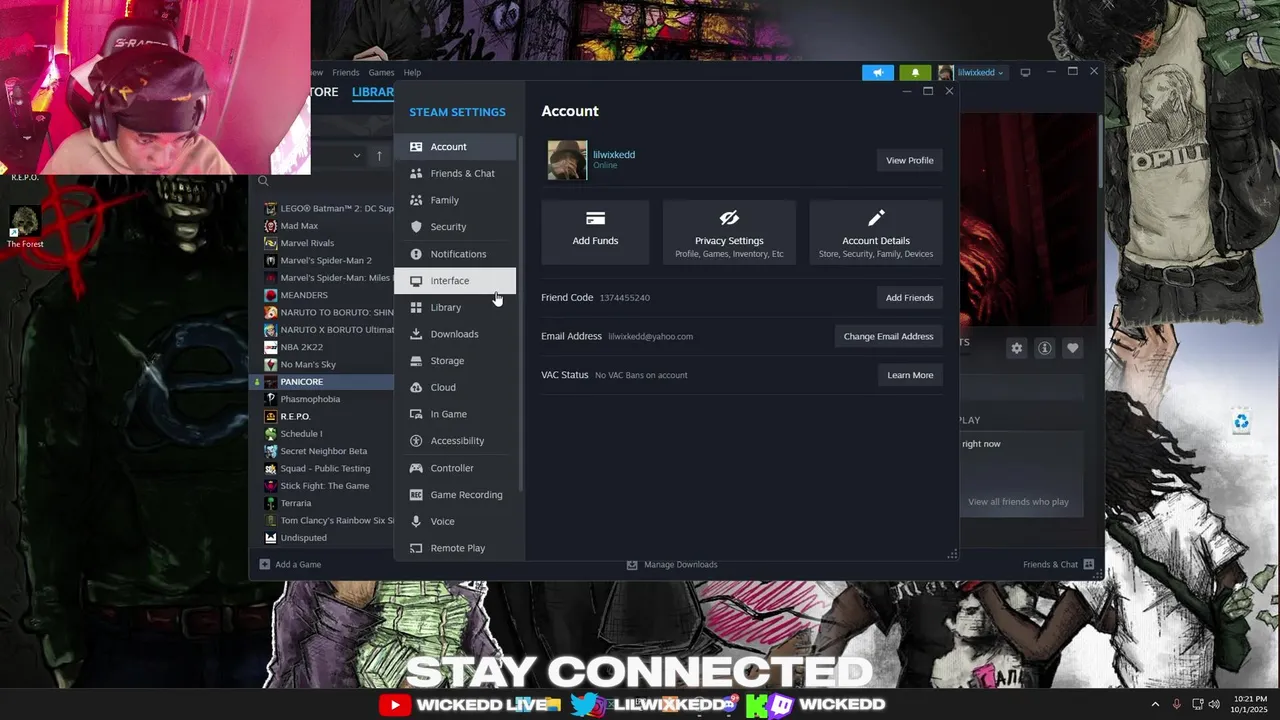Click the profile avatar in Account page

tap(567, 160)
